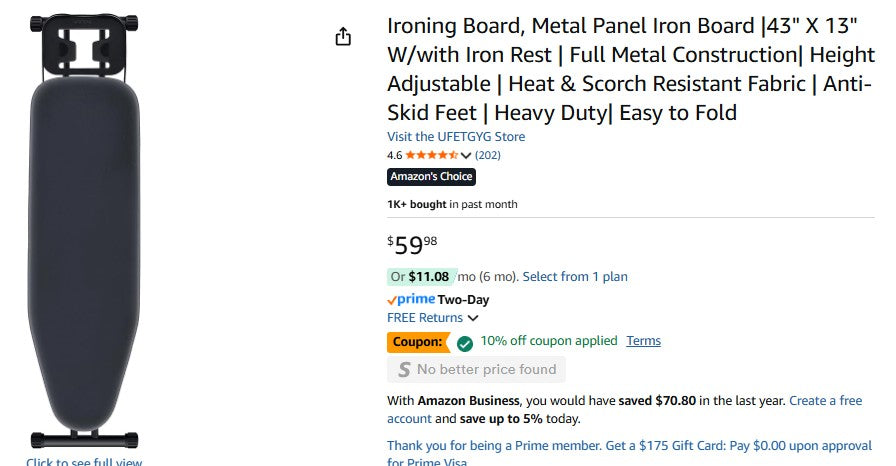Screen dimensions: 896x466
Task: Click the share icon beside the product image
Action: point(343,37)
